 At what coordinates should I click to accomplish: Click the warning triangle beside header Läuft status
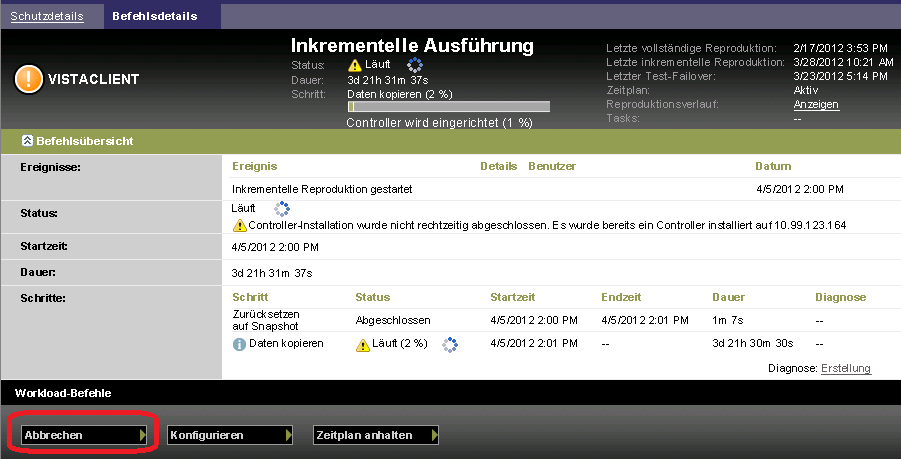[x=355, y=65]
